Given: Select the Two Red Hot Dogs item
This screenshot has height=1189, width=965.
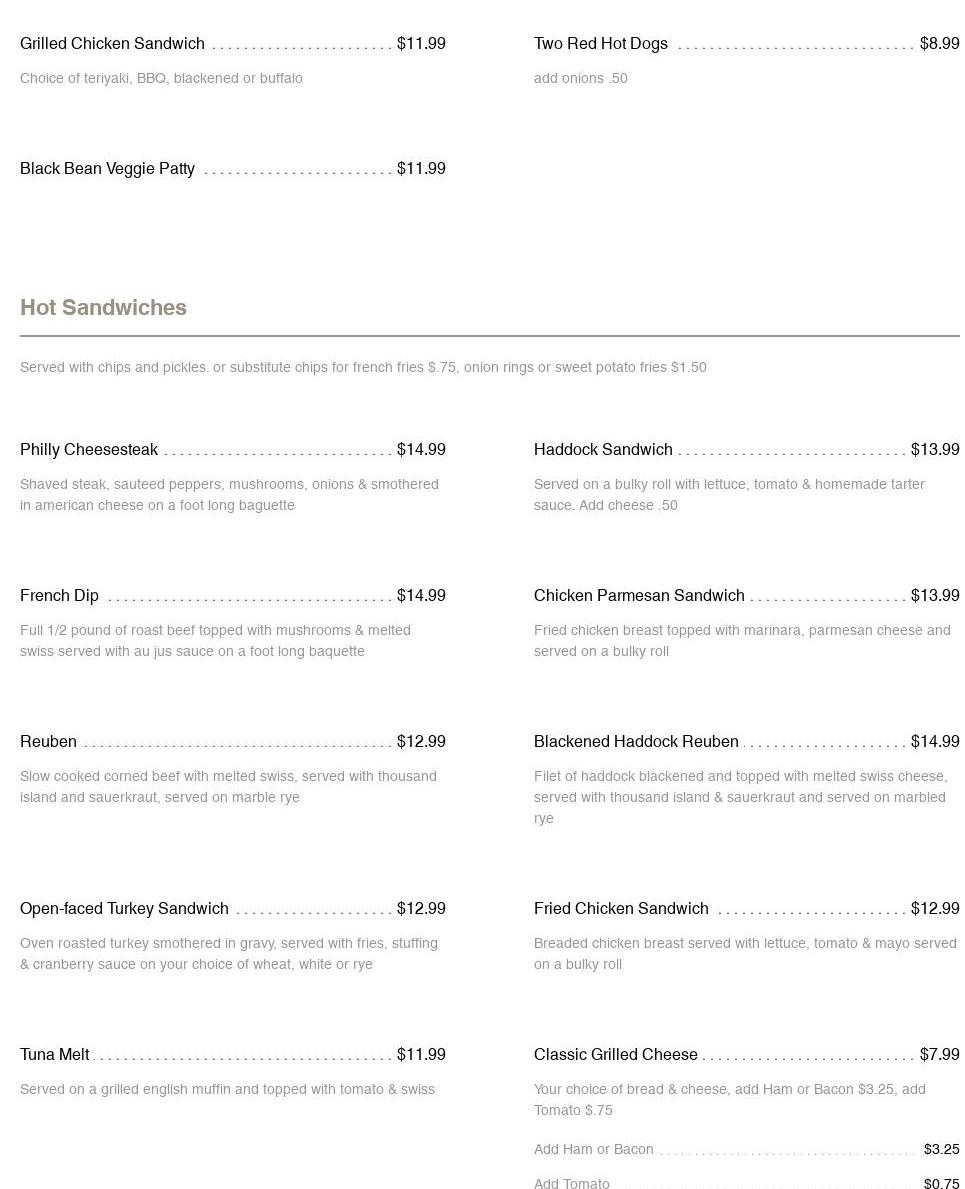Looking at the screenshot, I should coord(601,44).
